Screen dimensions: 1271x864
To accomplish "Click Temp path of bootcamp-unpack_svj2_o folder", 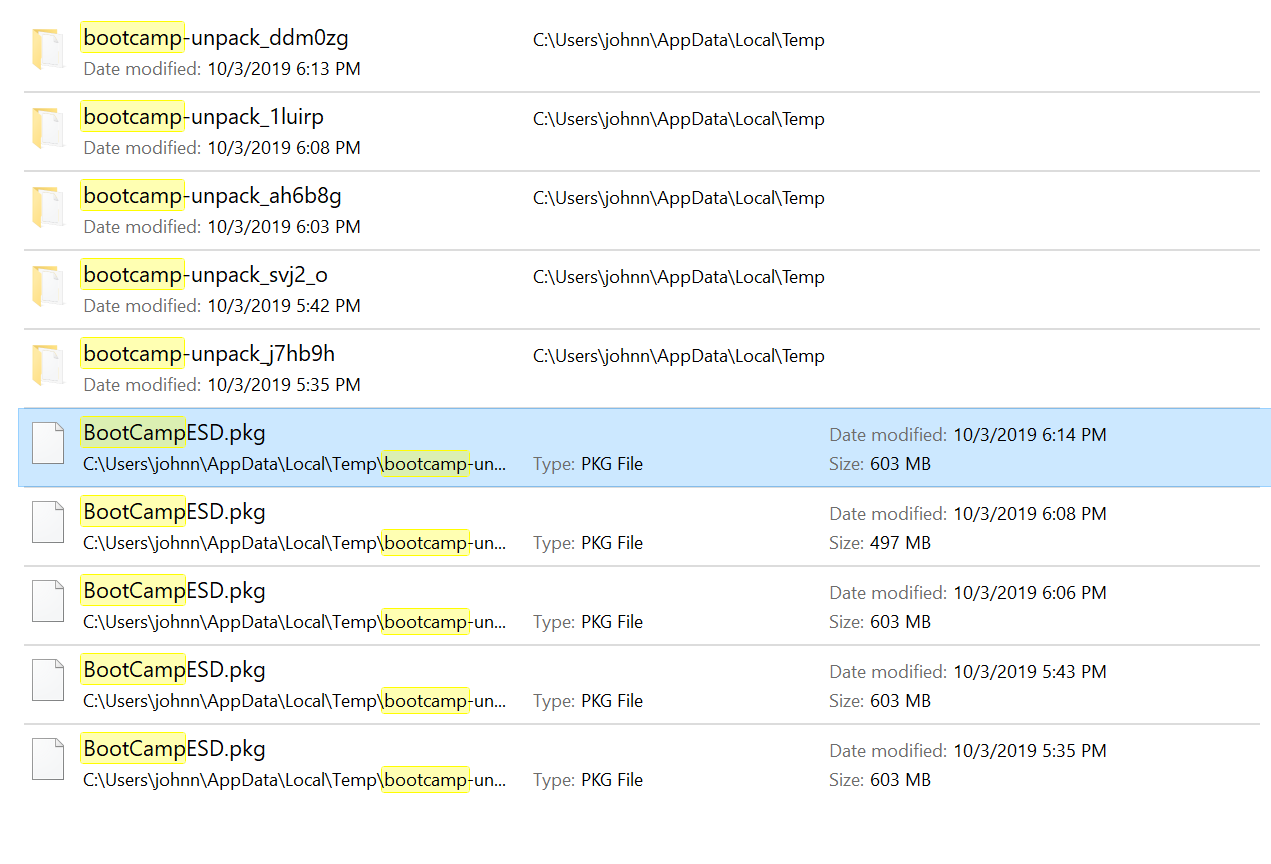I will [679, 278].
